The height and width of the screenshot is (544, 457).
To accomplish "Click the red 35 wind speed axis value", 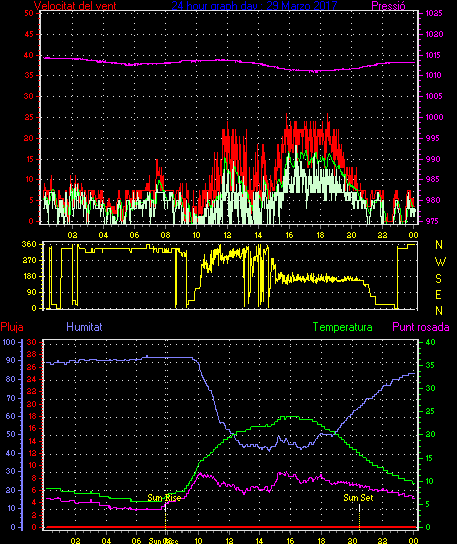I will coord(29,75).
